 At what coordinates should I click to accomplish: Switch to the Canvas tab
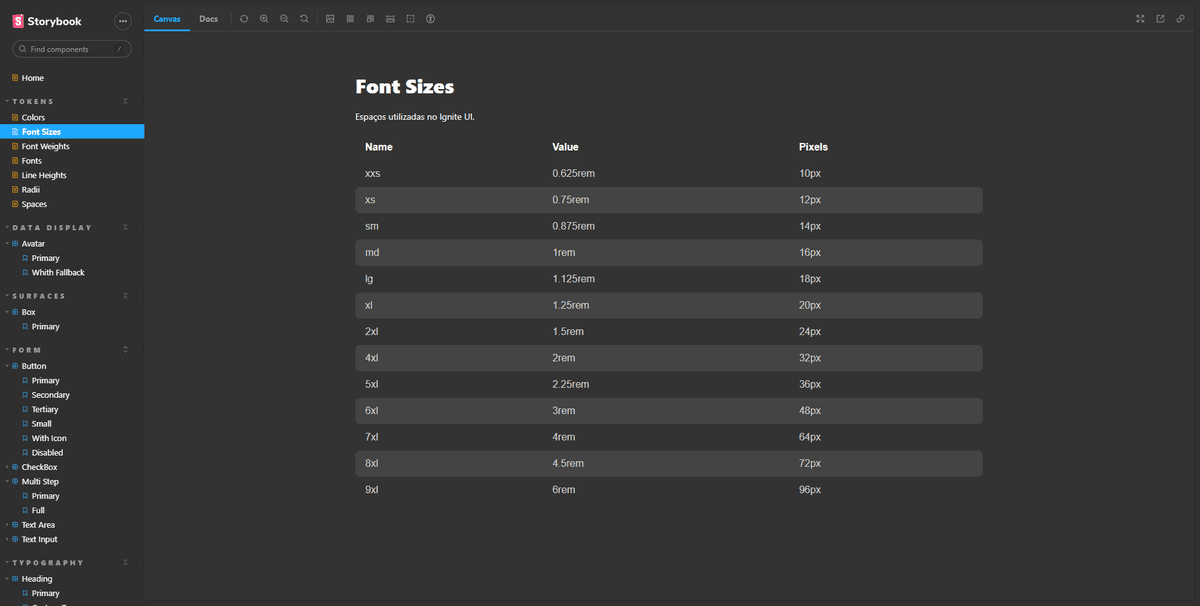tap(167, 19)
